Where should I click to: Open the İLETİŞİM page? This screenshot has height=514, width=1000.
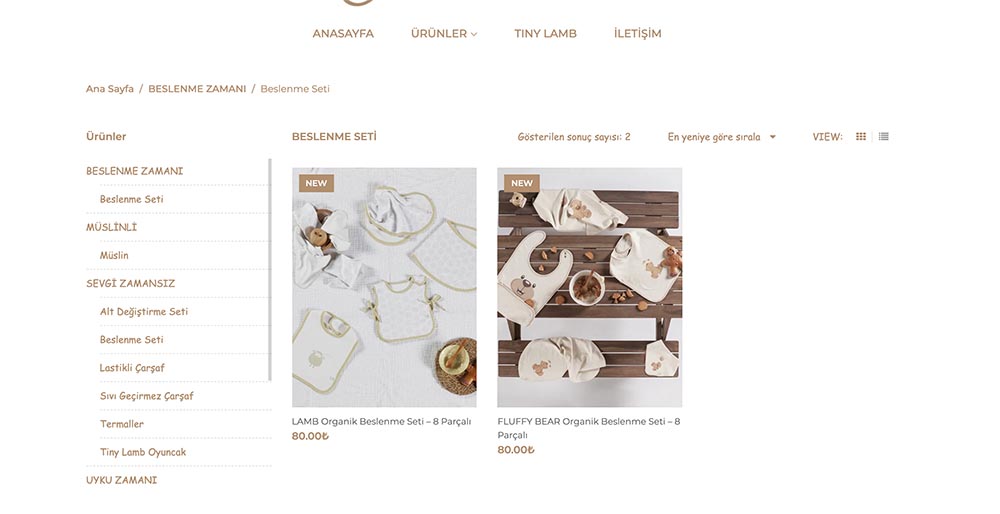[637, 34]
